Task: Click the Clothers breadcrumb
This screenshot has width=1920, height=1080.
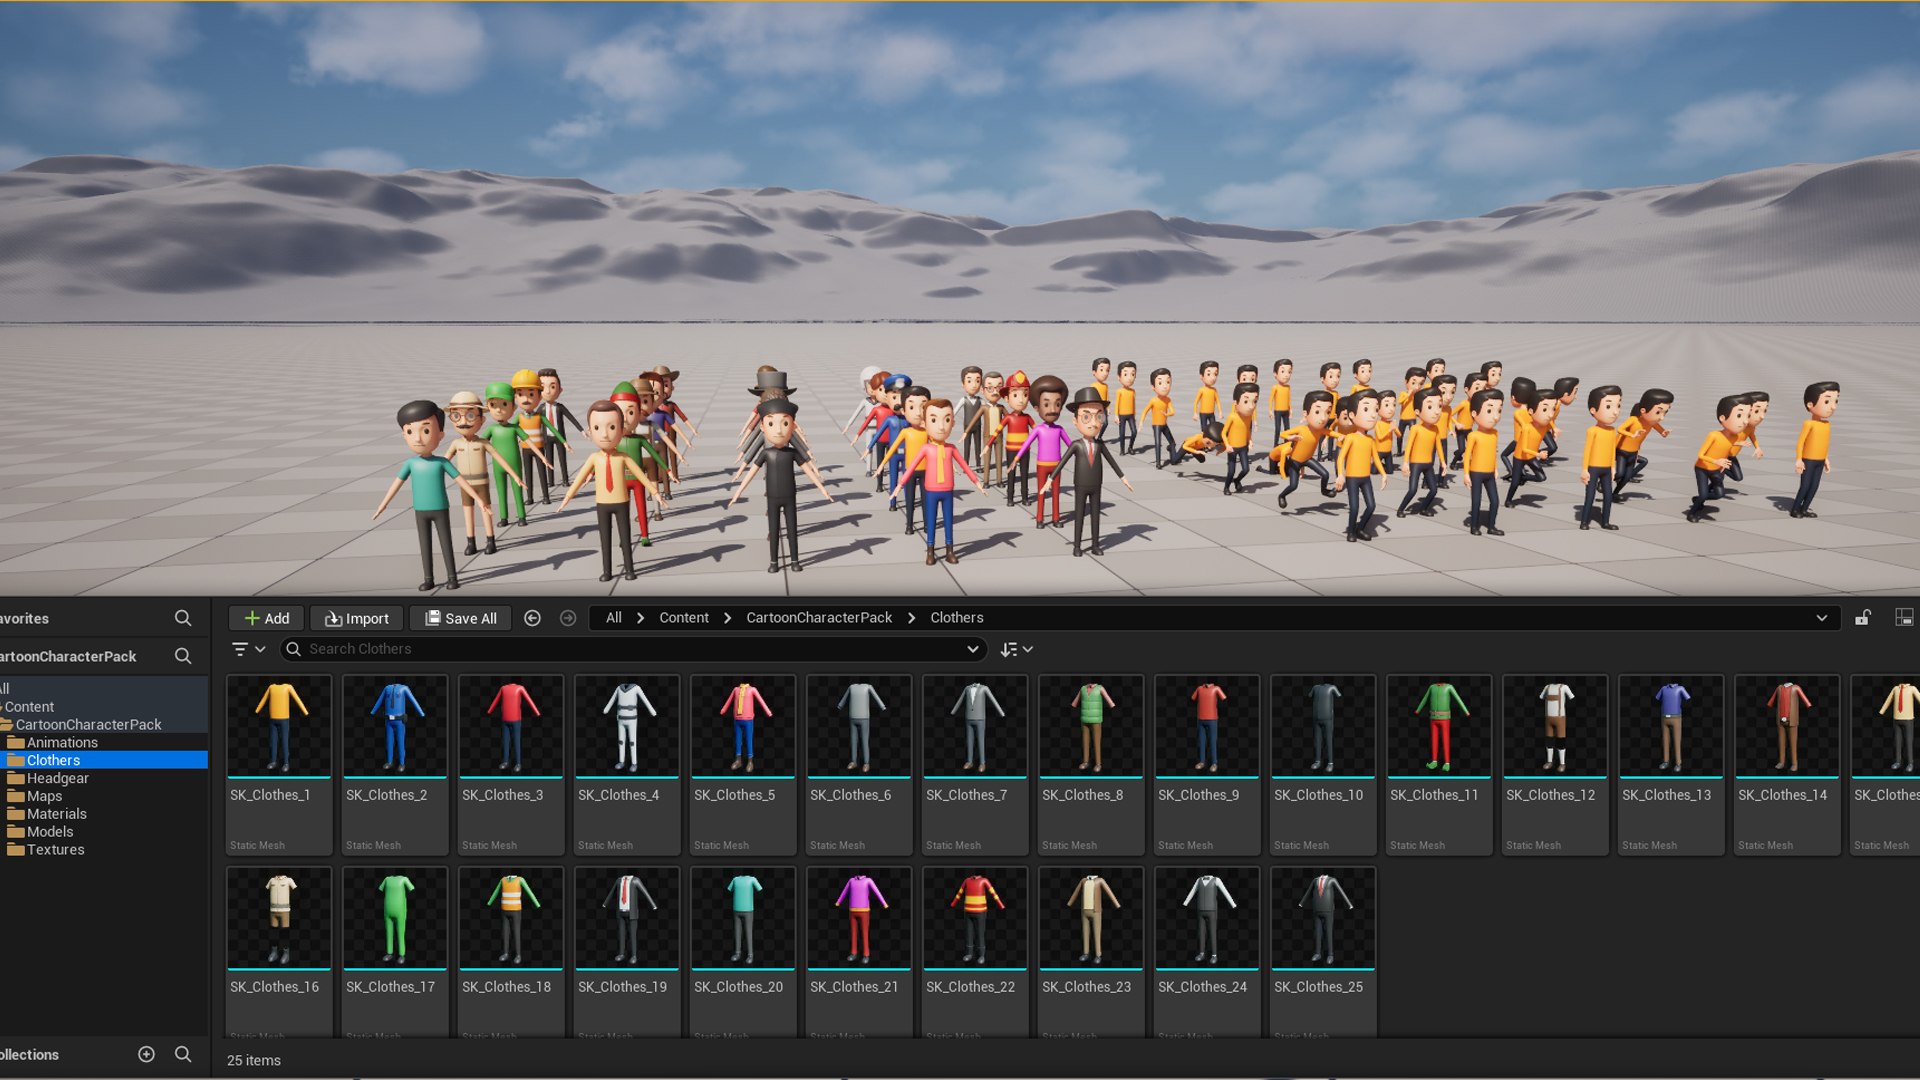Action: [957, 618]
